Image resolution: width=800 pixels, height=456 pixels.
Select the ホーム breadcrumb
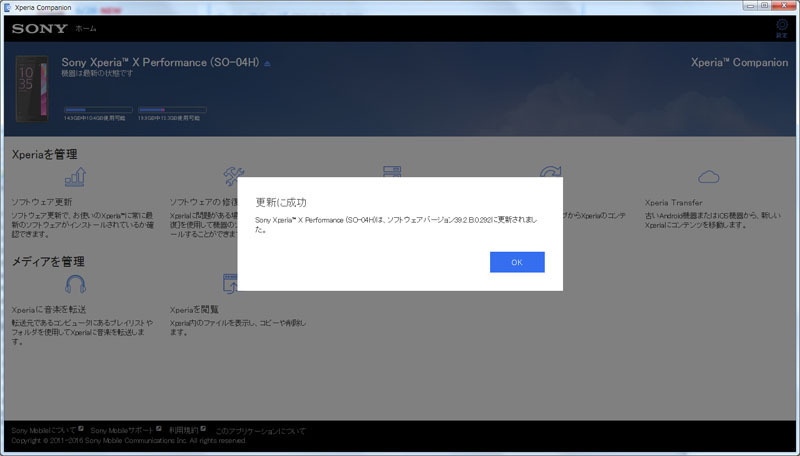click(86, 29)
